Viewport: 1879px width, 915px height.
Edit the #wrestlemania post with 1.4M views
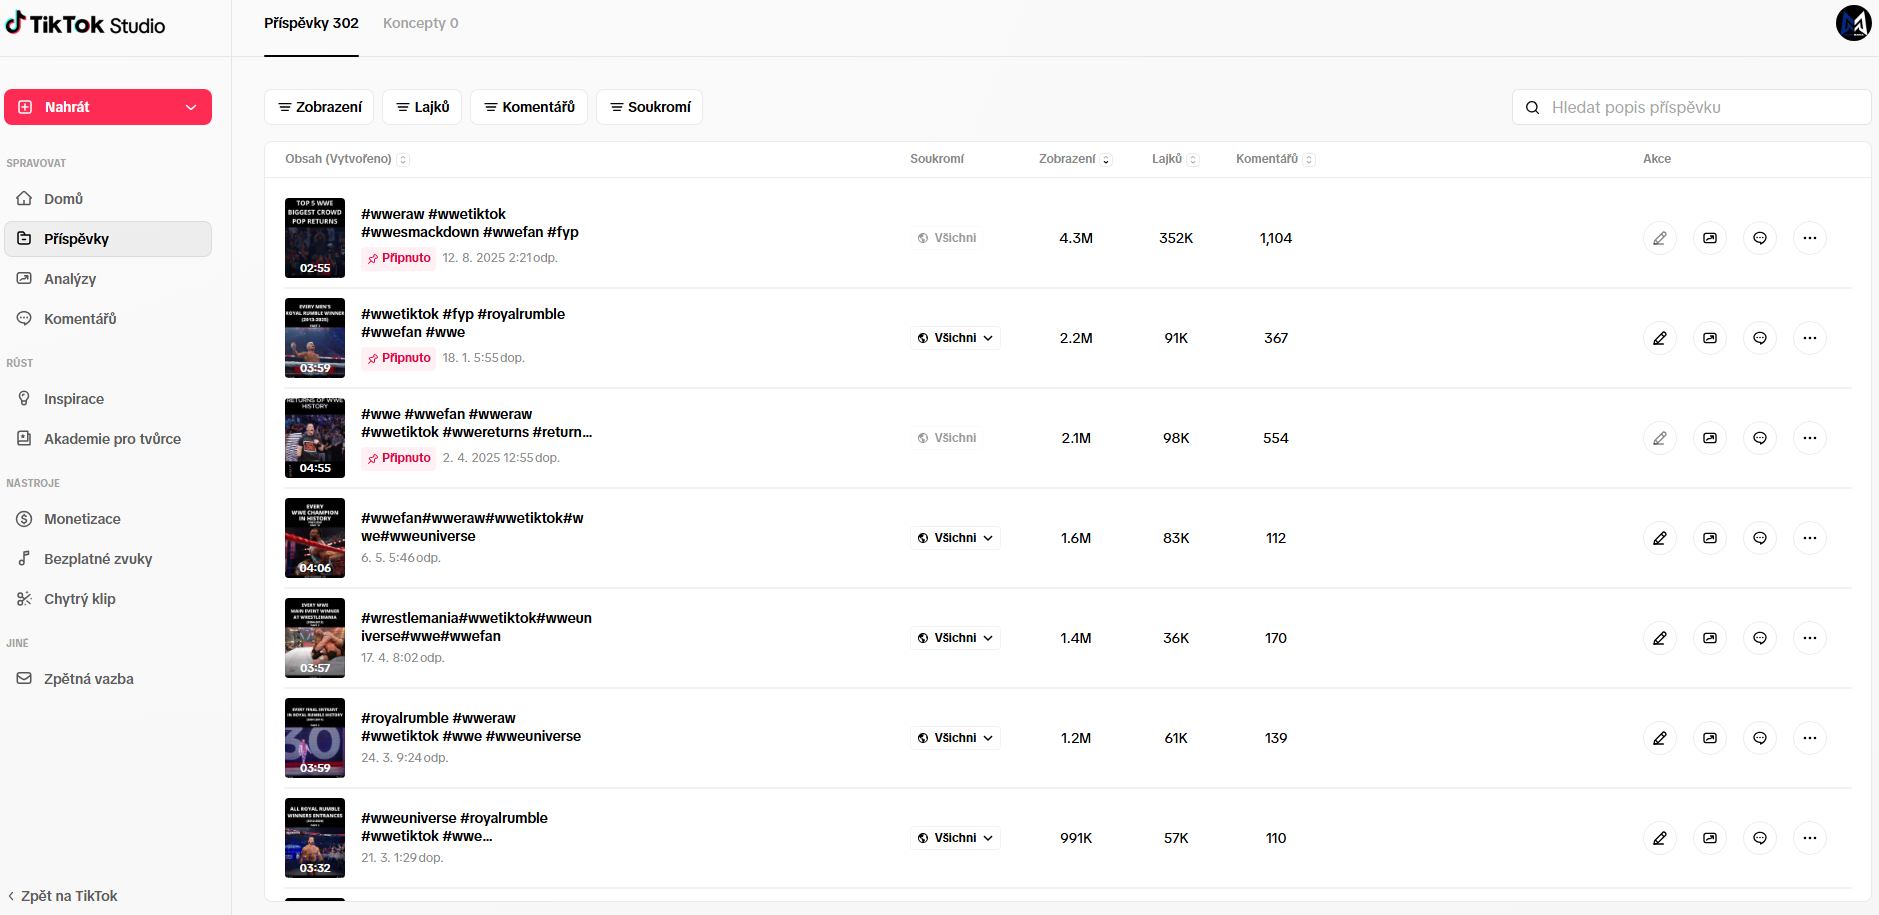[x=1660, y=638]
